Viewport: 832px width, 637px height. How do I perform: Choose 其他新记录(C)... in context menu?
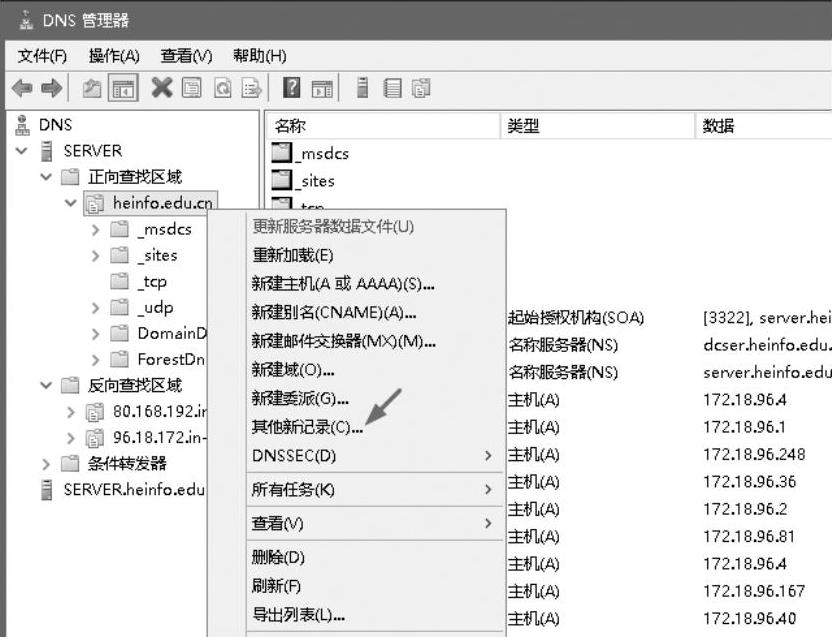pos(375,427)
